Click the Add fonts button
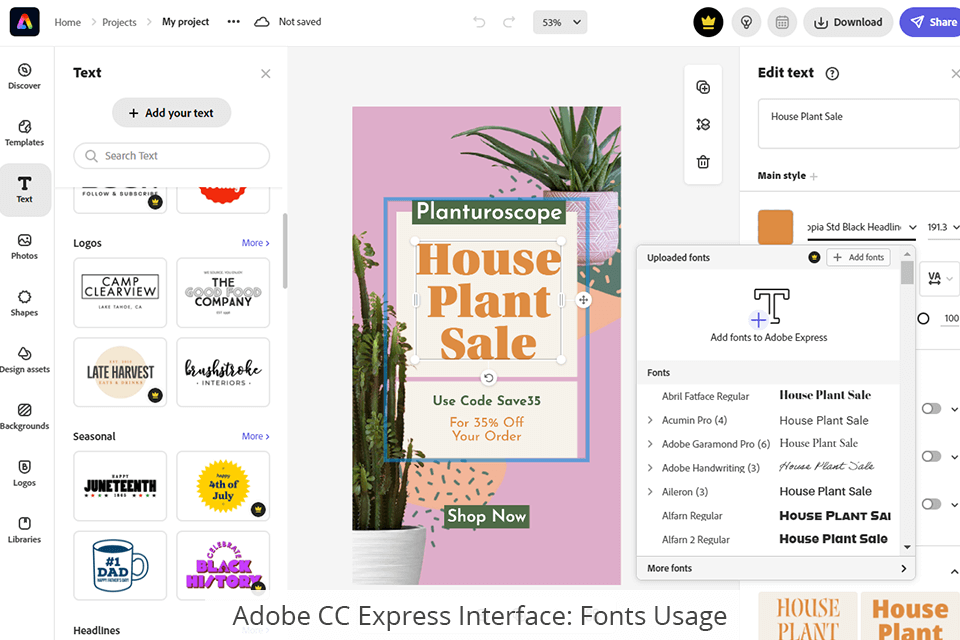The width and height of the screenshot is (960, 640). click(x=858, y=257)
